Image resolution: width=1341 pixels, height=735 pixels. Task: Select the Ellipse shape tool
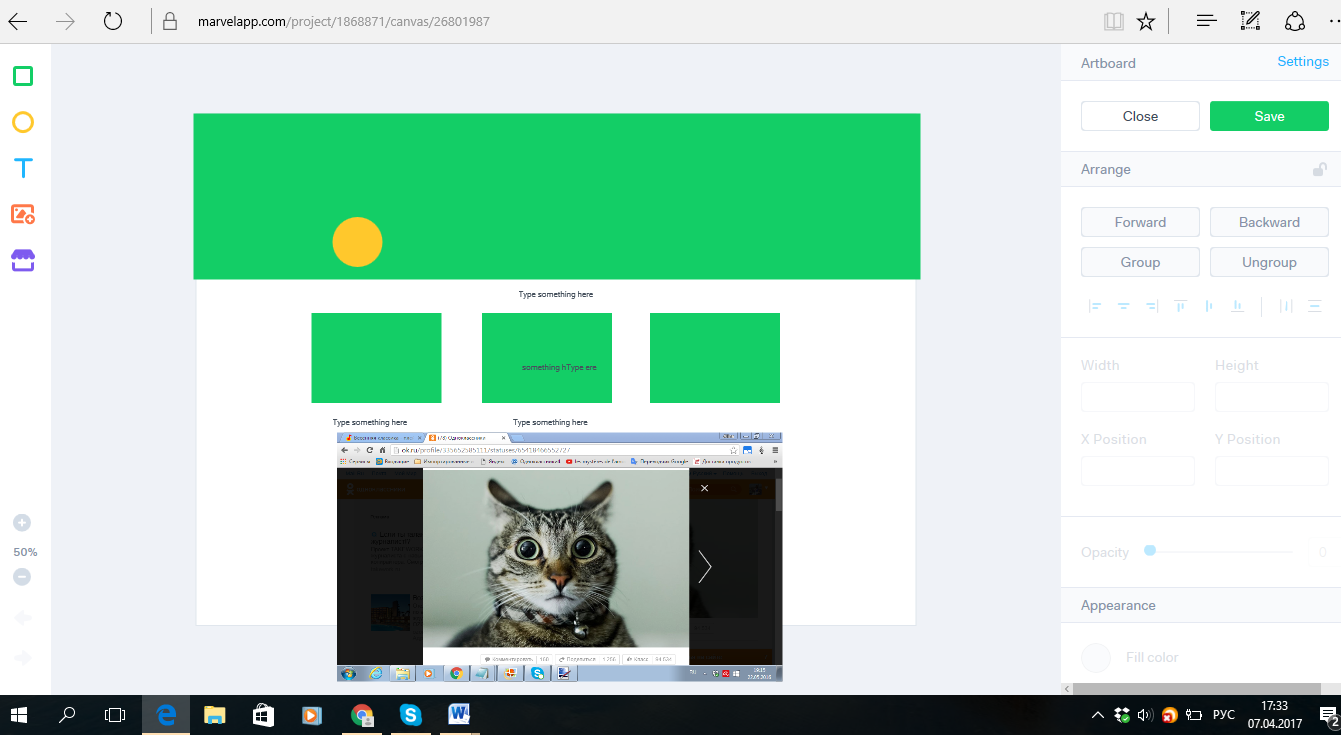[23, 122]
